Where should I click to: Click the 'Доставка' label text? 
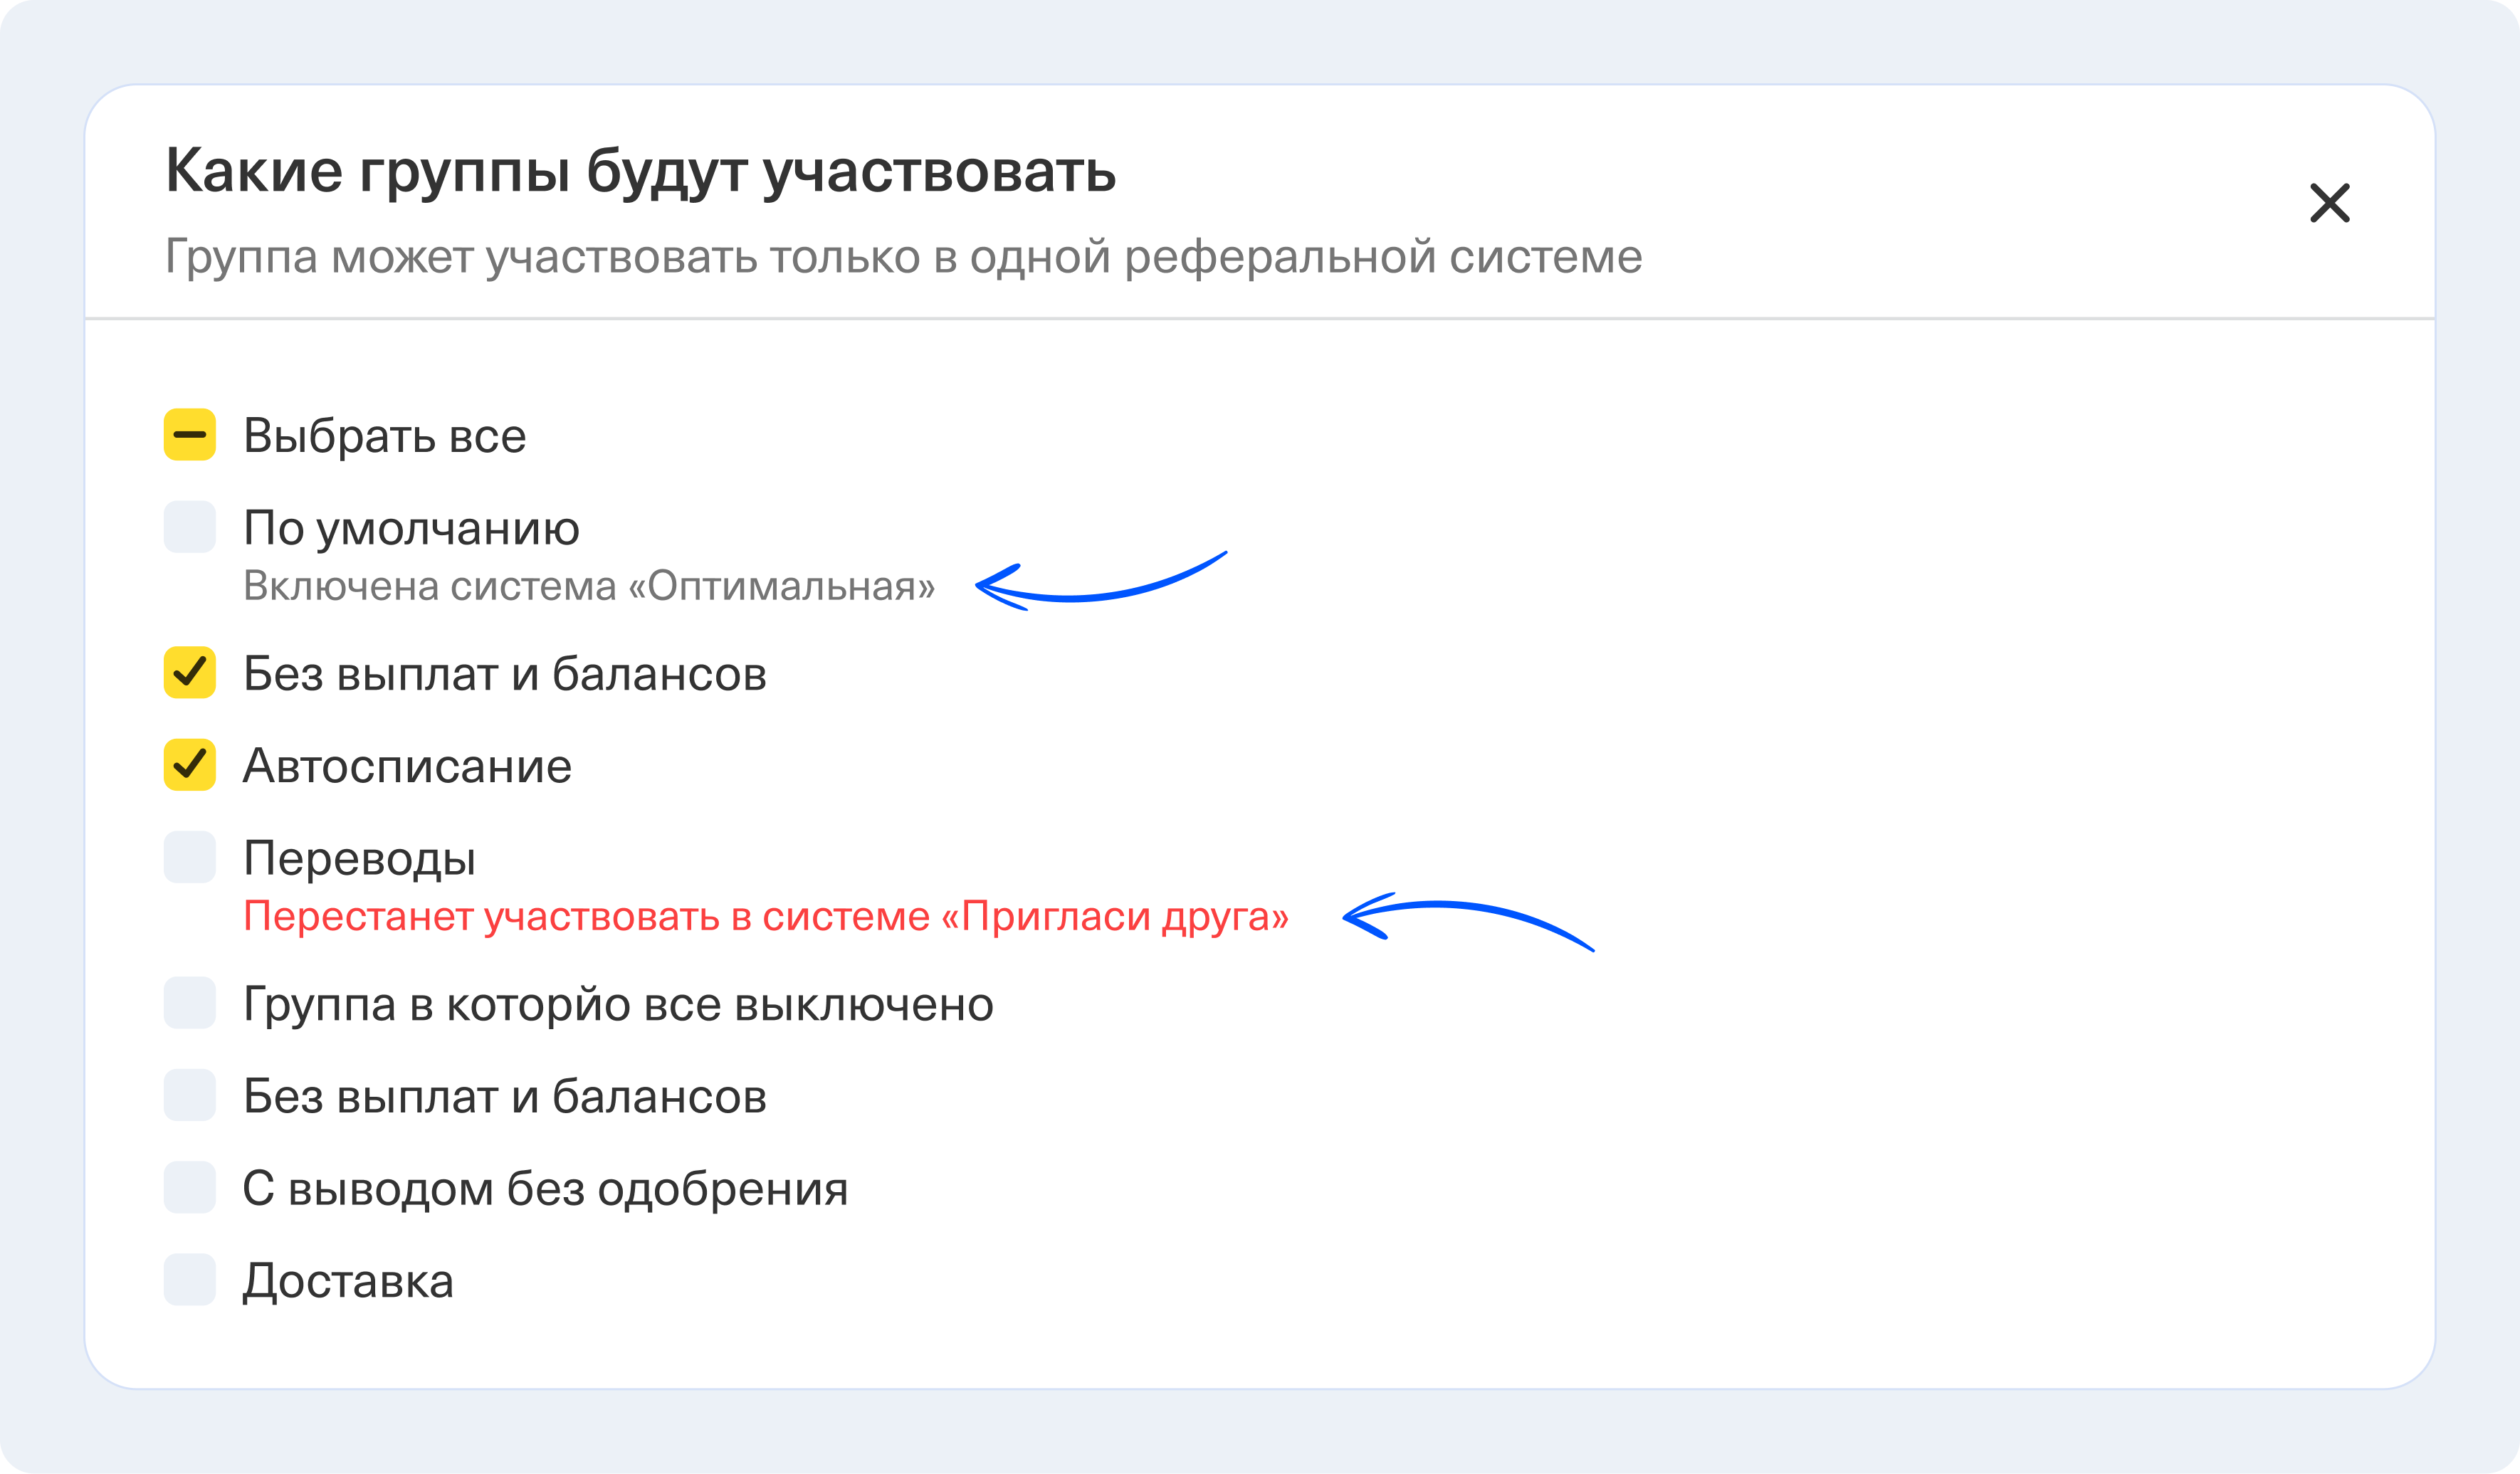coord(348,1281)
